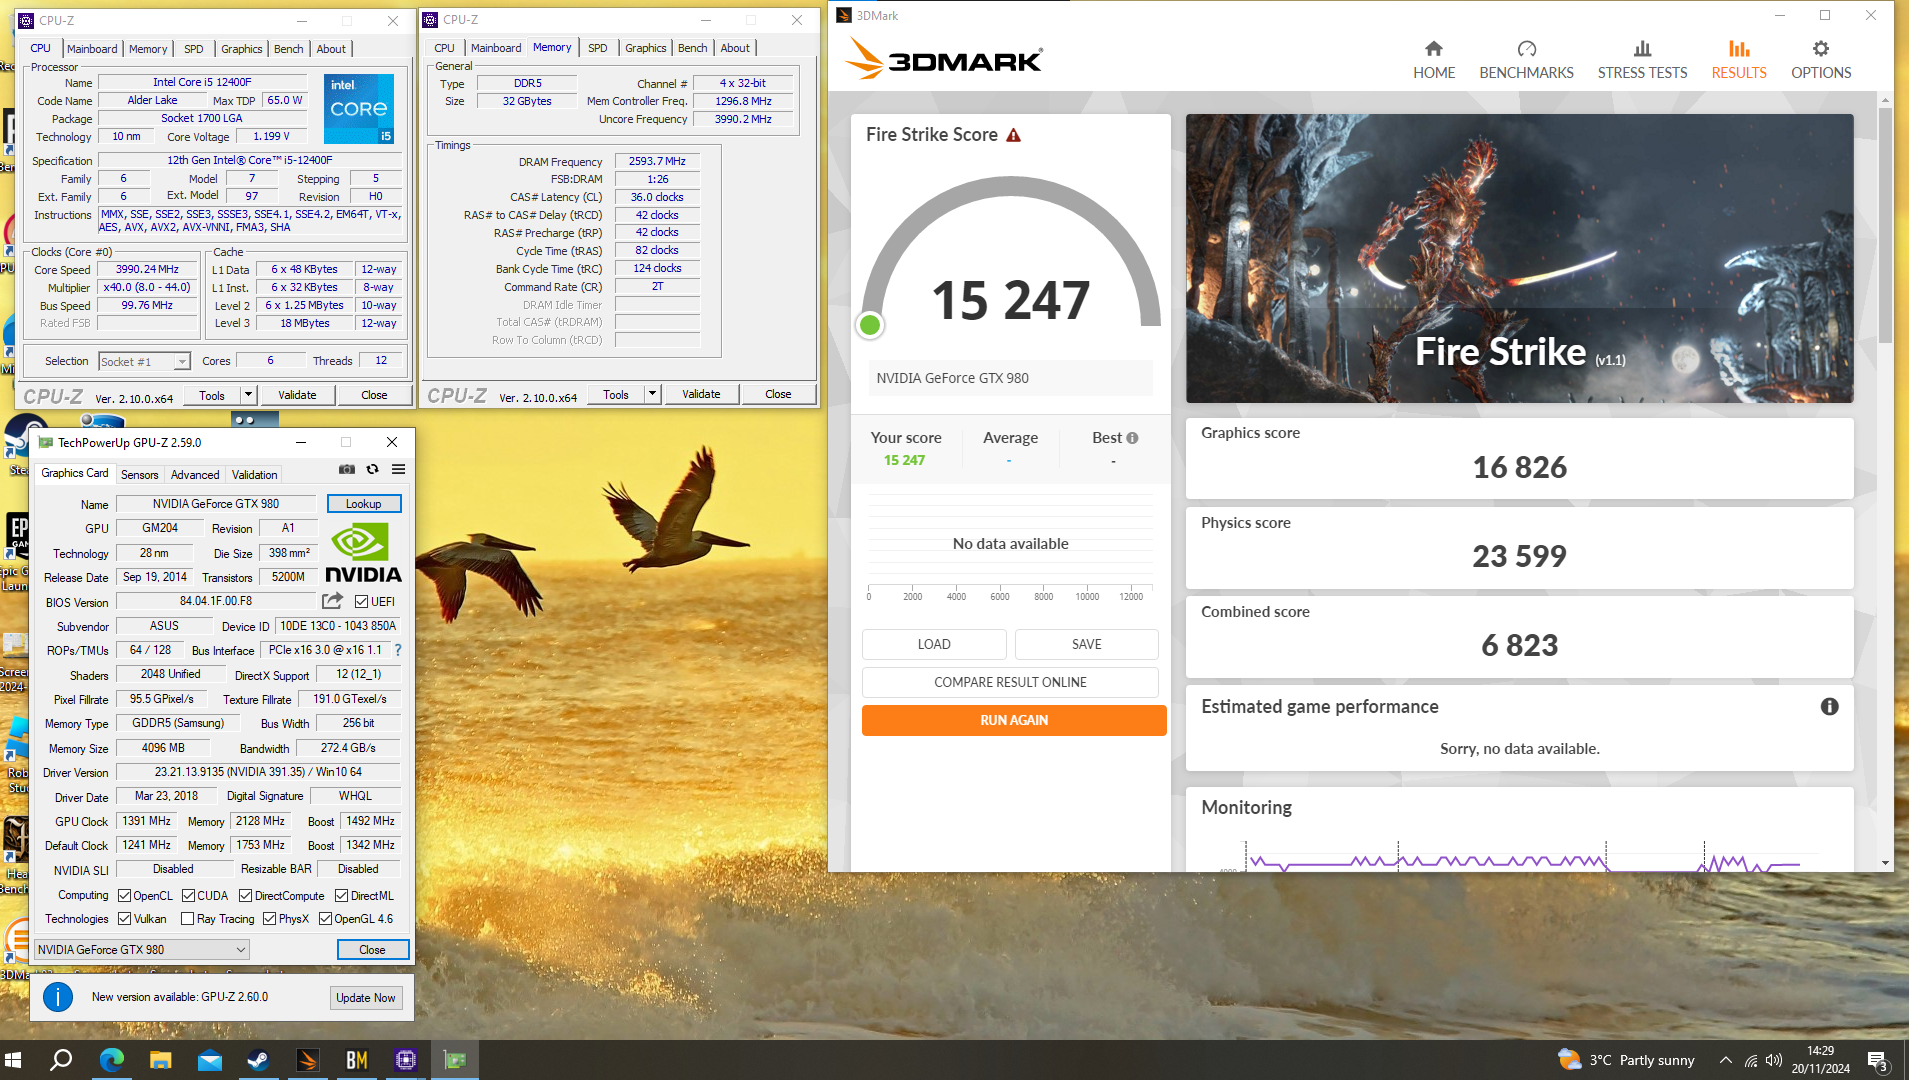Open Tools dropdown arrow in CPU window
This screenshot has height=1080, width=1909.
(248, 395)
